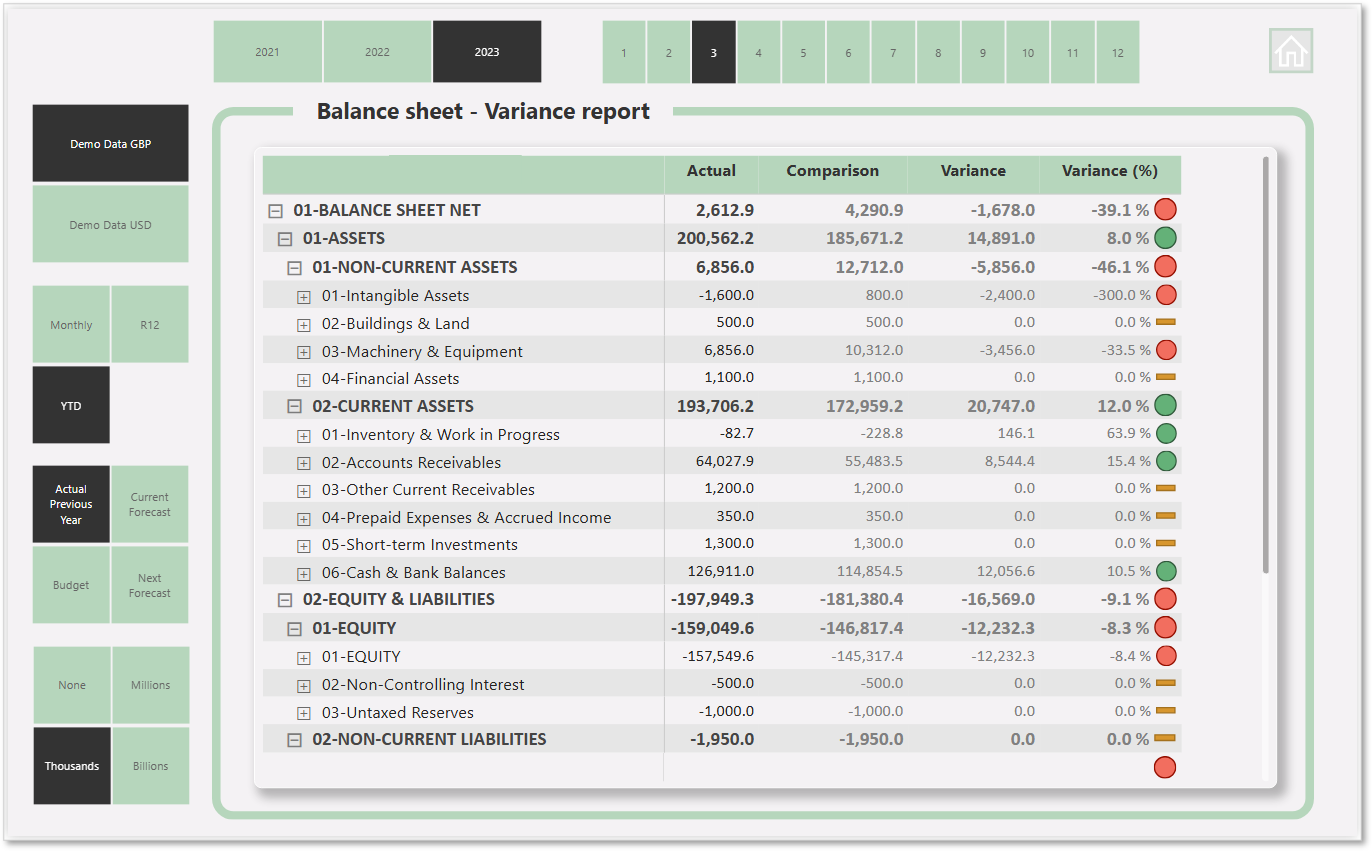Expand 04-Financial Assets row
This screenshot has width=1372, height=851.
[x=304, y=380]
